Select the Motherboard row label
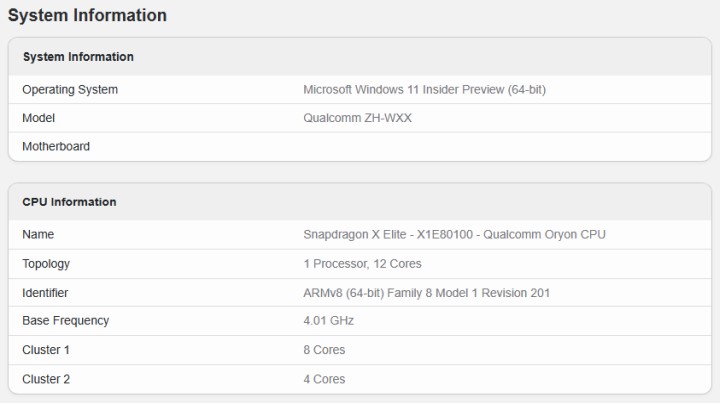This screenshot has height=403, width=720. pos(56,147)
